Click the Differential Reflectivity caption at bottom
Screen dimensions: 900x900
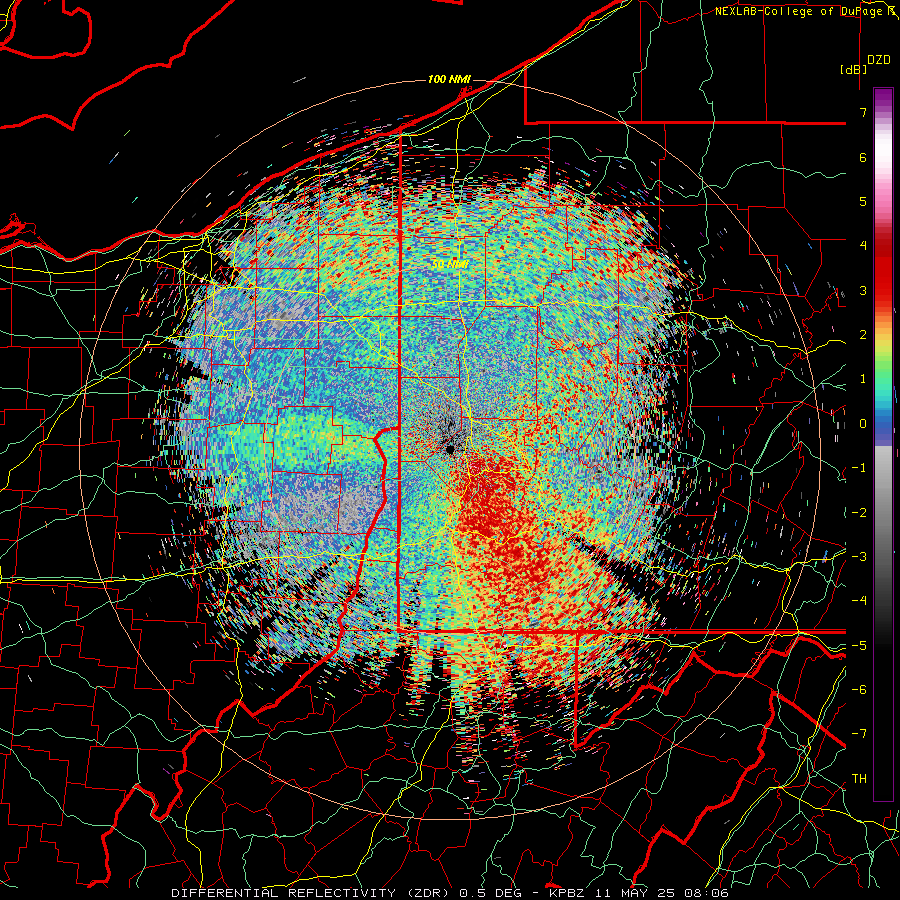point(450,893)
